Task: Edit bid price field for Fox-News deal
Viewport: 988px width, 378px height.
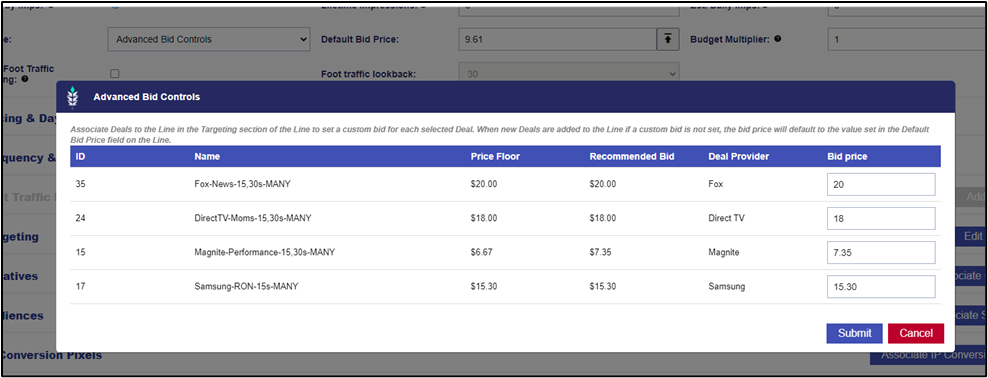Action: 881,185
